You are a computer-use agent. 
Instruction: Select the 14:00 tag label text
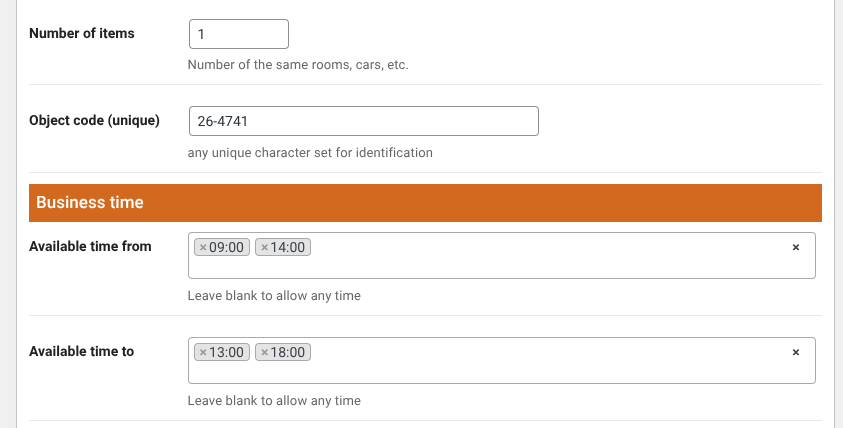(289, 247)
